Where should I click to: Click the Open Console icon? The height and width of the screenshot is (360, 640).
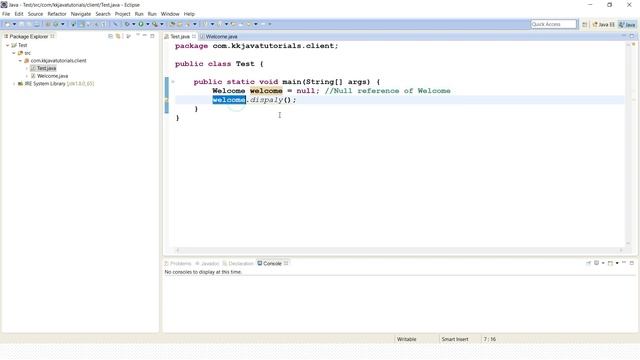(x=610, y=263)
